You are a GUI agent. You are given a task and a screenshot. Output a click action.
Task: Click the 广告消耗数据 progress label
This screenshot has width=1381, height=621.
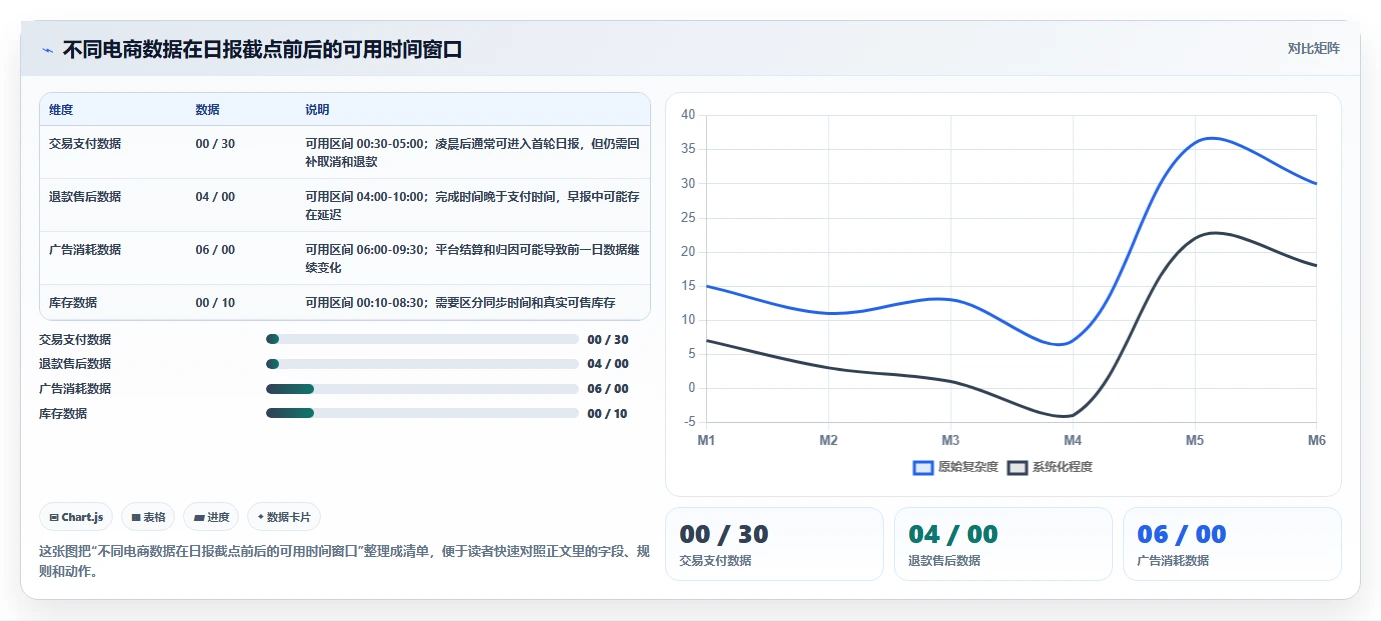tap(75, 389)
